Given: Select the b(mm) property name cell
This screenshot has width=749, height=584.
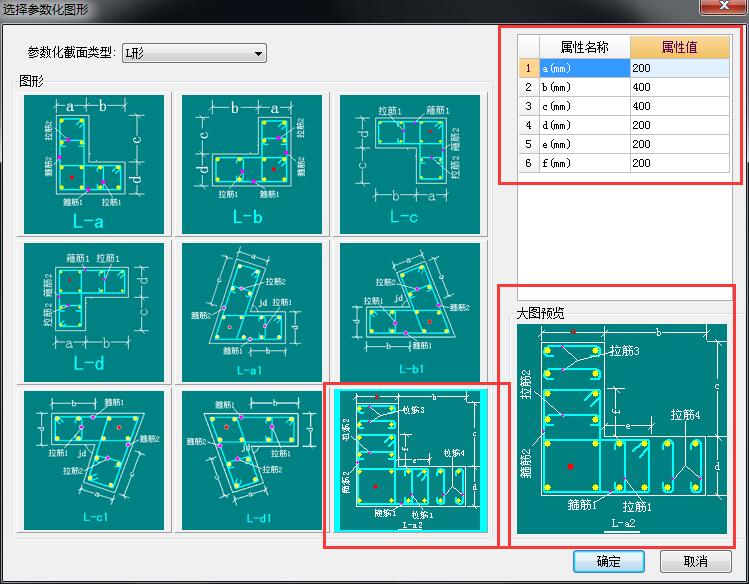Looking at the screenshot, I should 585,87.
